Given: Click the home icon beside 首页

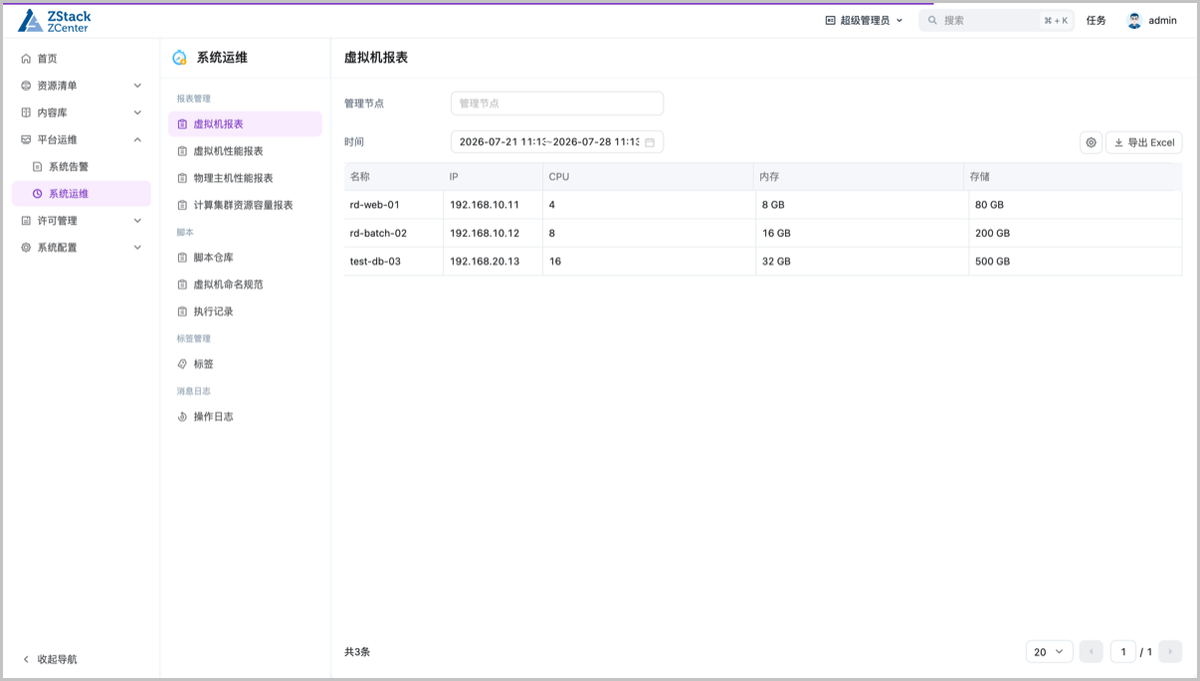Looking at the screenshot, I should coord(26,59).
